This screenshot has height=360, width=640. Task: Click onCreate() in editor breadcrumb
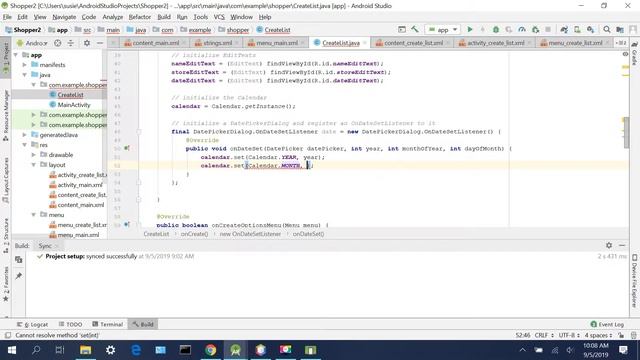pos(194,234)
